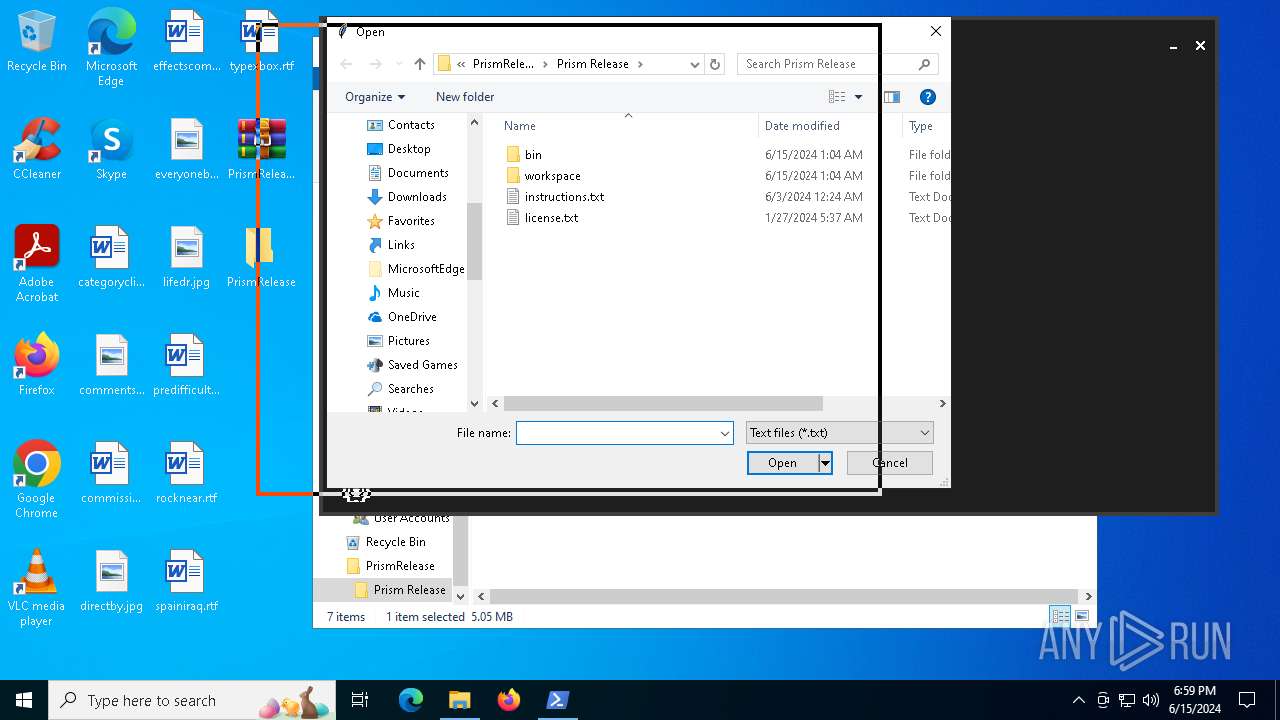Click the File name input field
Image resolution: width=1280 pixels, height=720 pixels.
coord(617,433)
